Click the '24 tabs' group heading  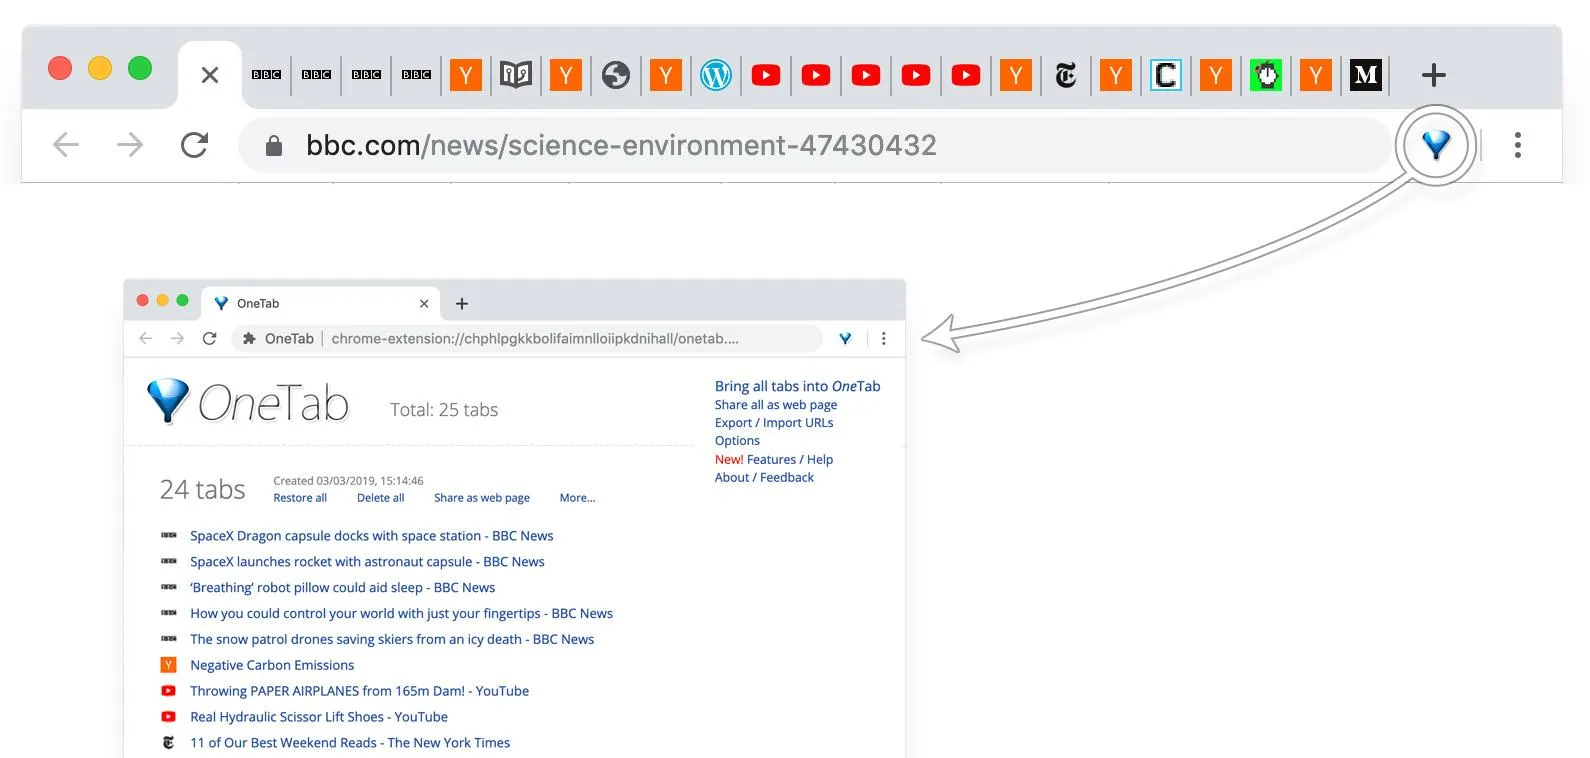[203, 490]
